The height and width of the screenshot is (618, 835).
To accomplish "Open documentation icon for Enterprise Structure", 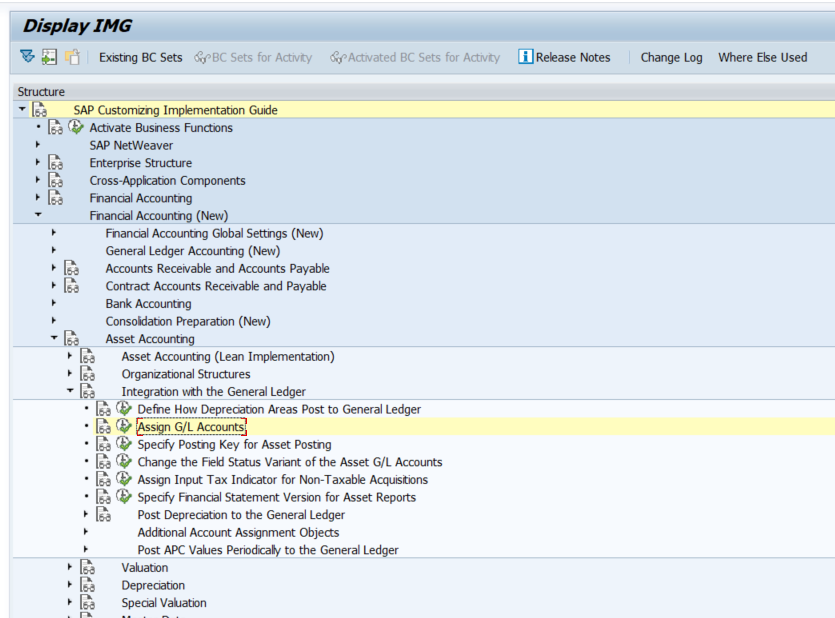I will pyautogui.click(x=55, y=162).
